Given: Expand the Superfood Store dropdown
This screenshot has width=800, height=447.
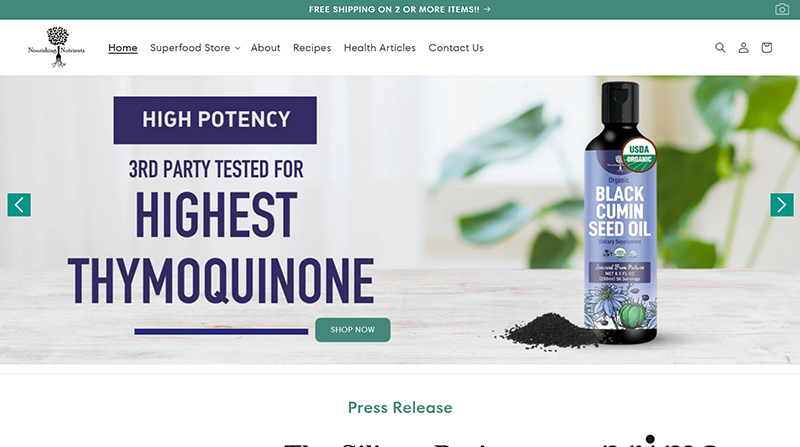Looking at the screenshot, I should click(195, 47).
